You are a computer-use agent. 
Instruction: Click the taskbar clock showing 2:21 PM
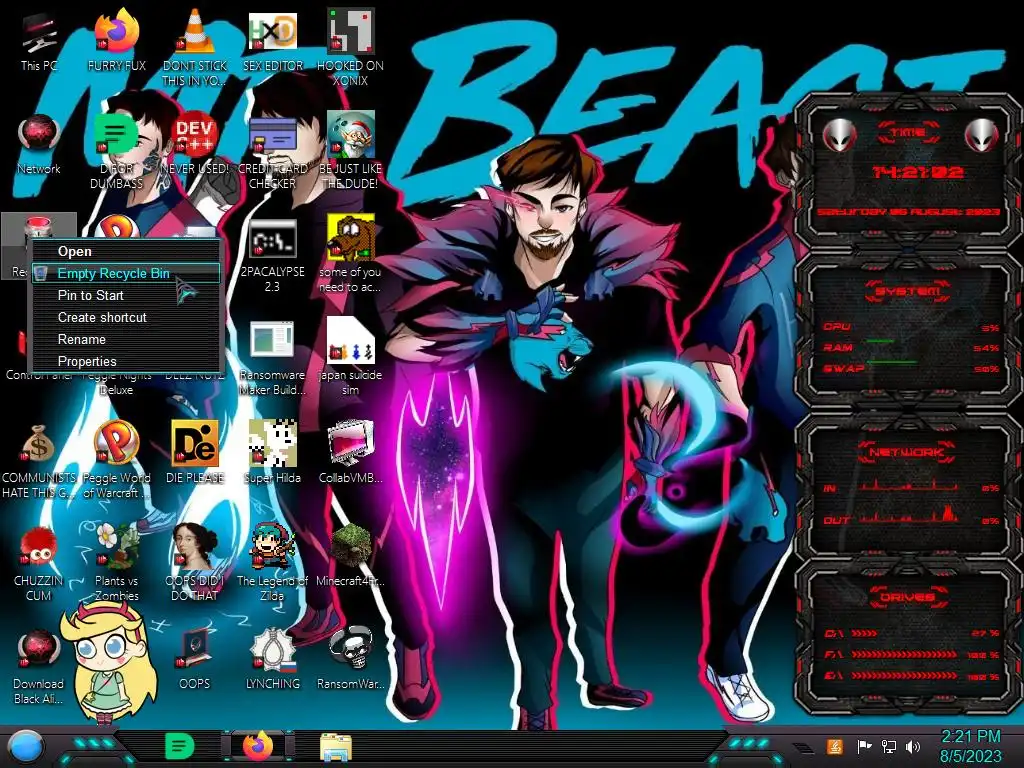[x=970, y=746]
